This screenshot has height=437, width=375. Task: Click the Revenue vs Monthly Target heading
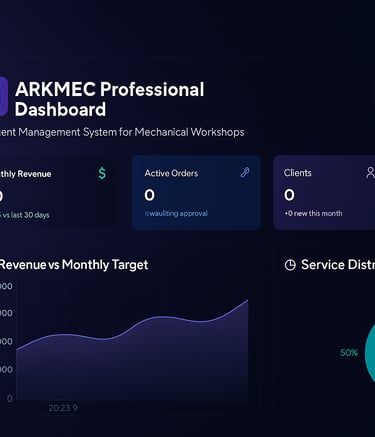74,265
